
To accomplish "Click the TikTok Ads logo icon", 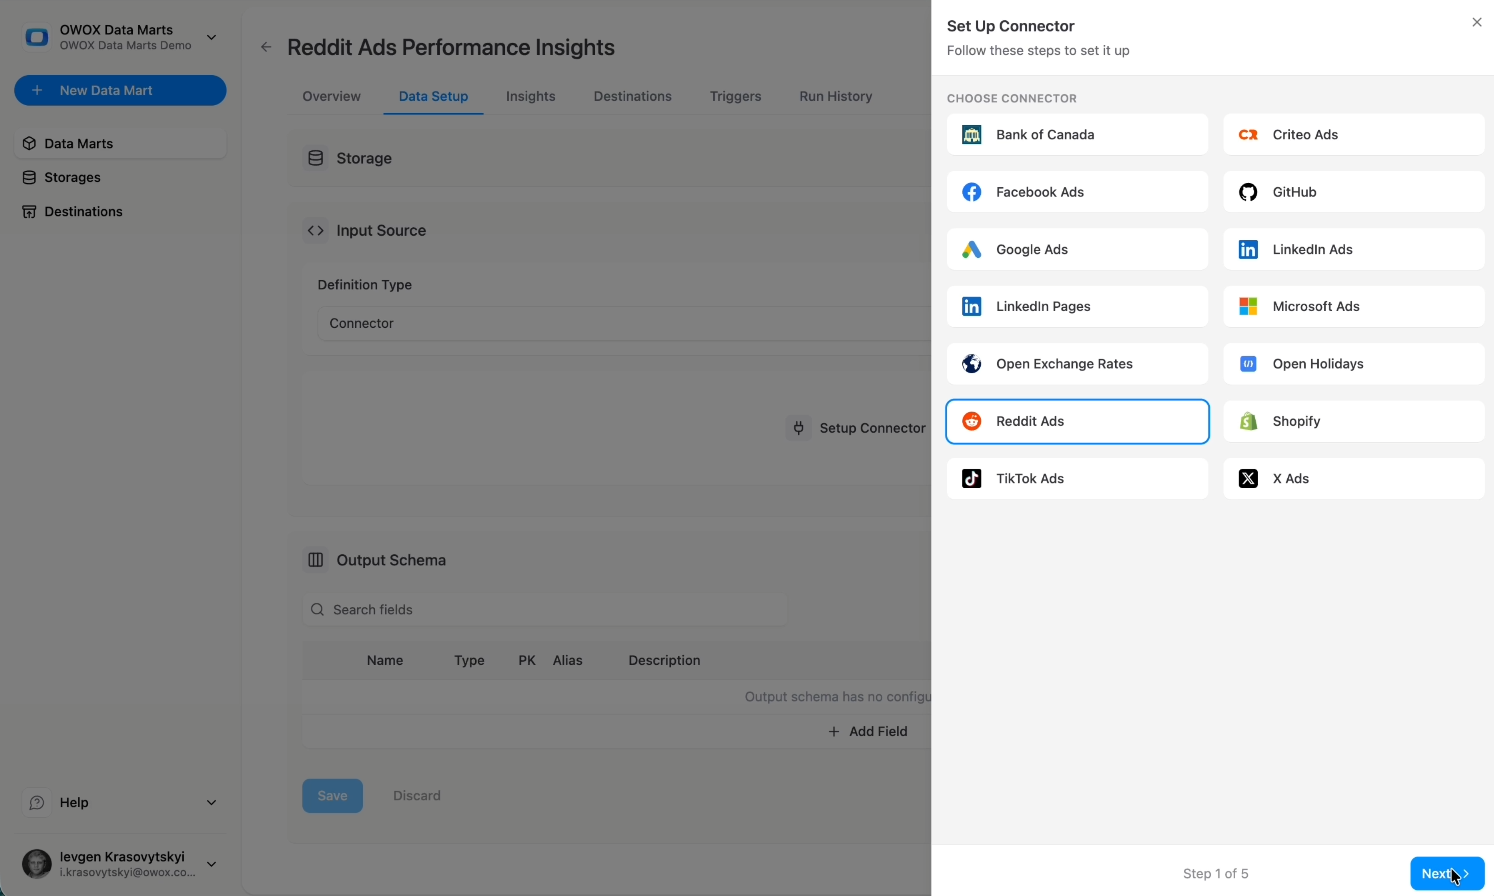I will (971, 479).
